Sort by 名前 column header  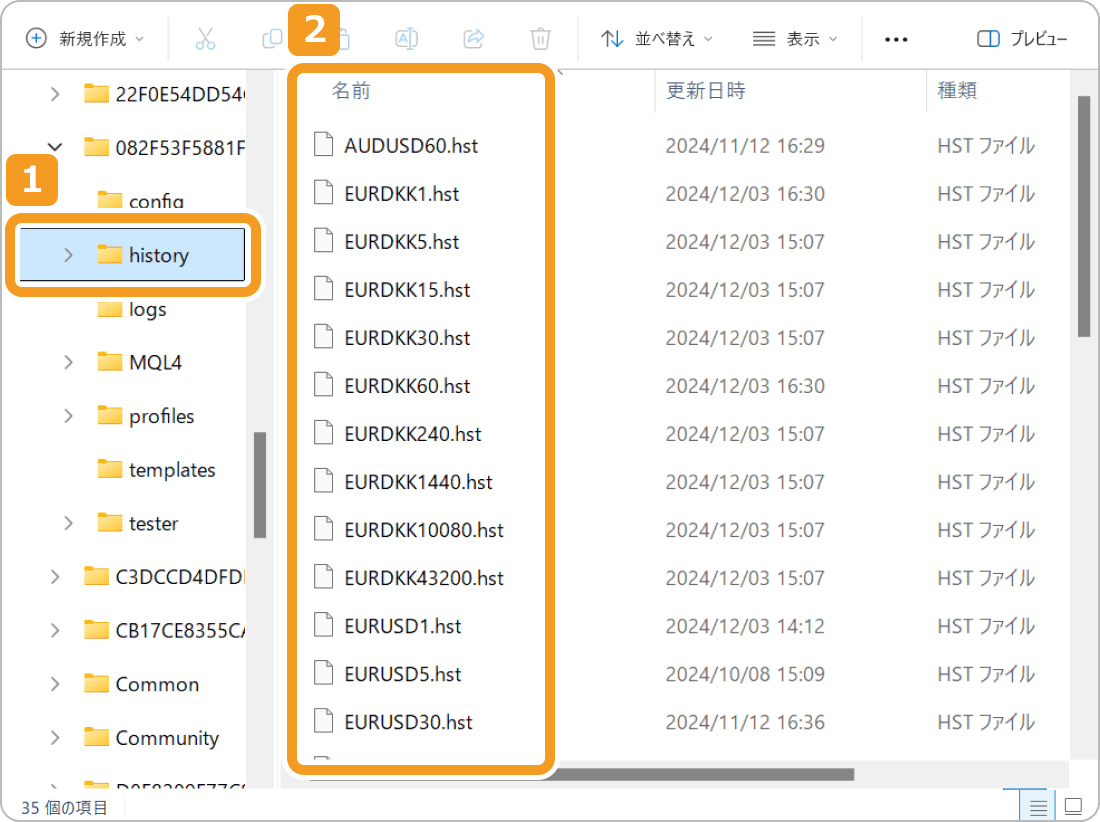351,91
